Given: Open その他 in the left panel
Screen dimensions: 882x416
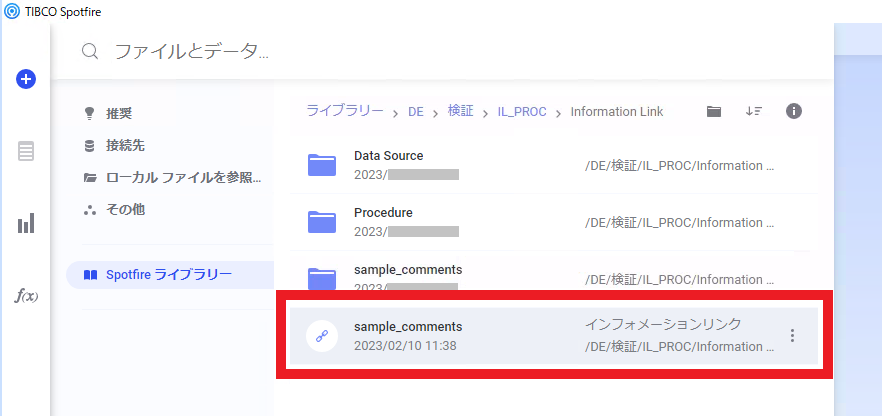Looking at the screenshot, I should point(125,210).
